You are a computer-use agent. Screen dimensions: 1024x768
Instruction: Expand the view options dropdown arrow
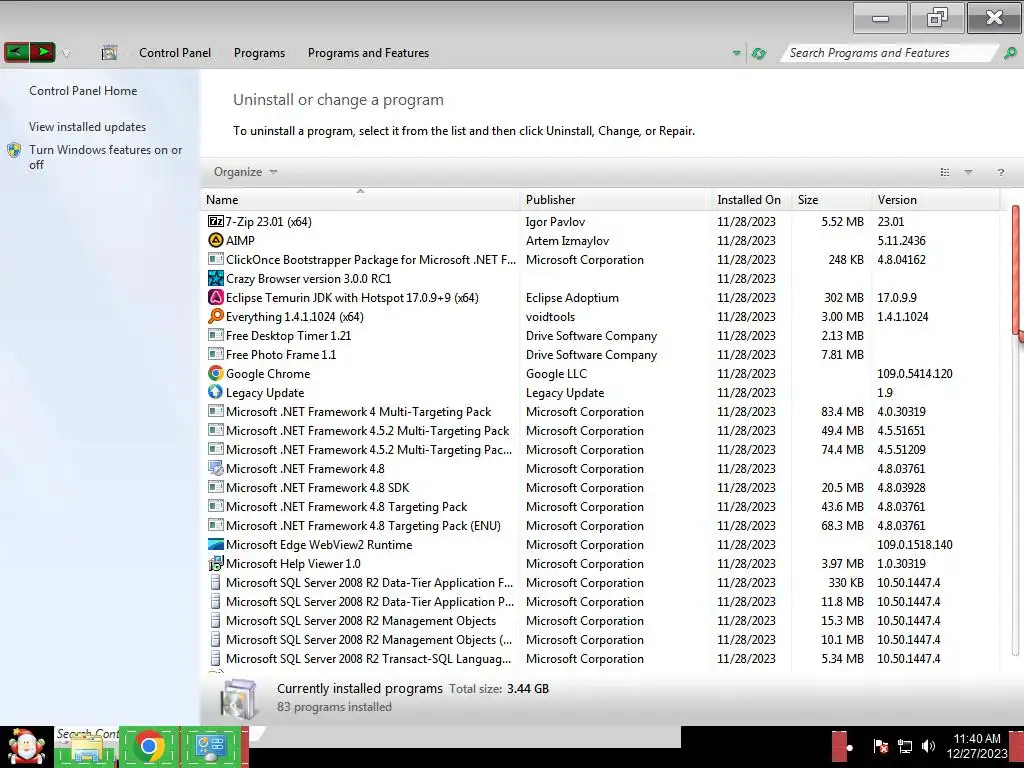[x=968, y=172]
